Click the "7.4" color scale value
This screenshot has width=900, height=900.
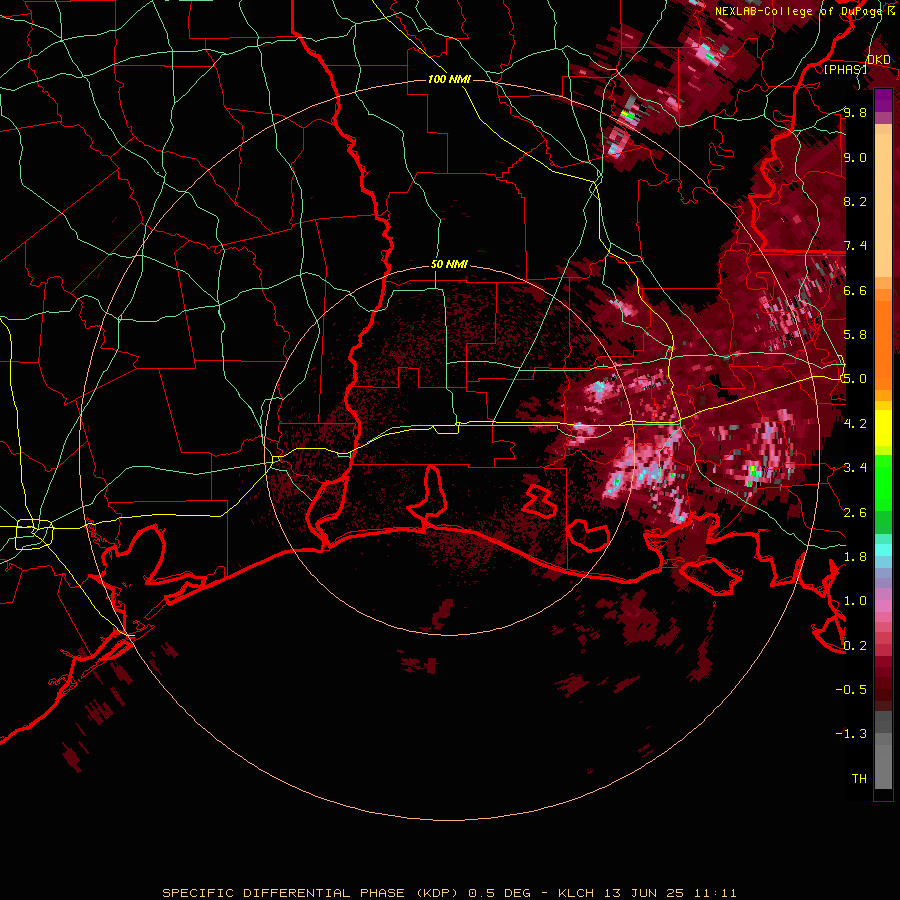(855, 246)
